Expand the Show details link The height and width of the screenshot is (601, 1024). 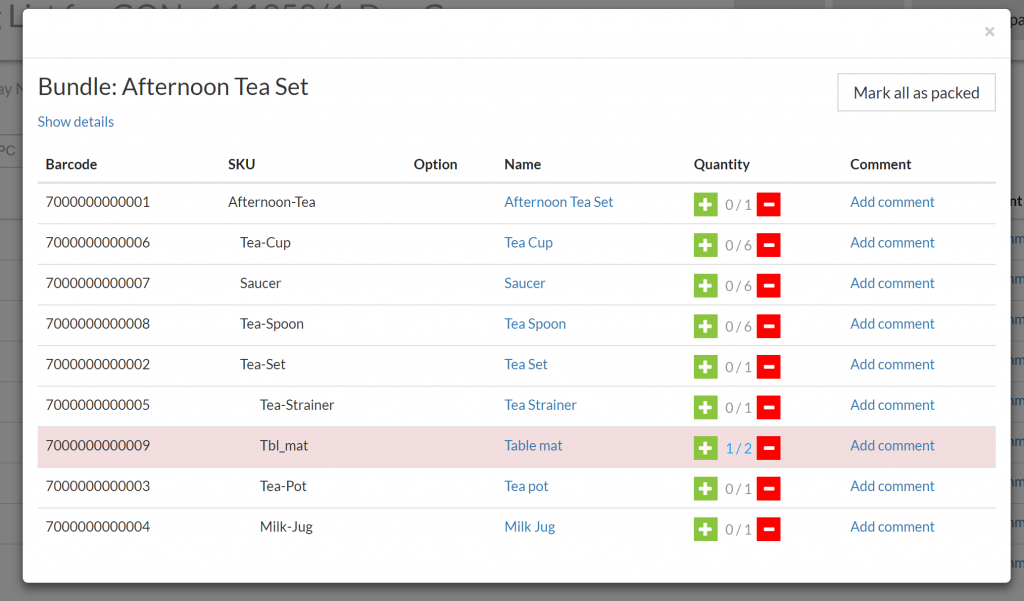[x=76, y=122]
